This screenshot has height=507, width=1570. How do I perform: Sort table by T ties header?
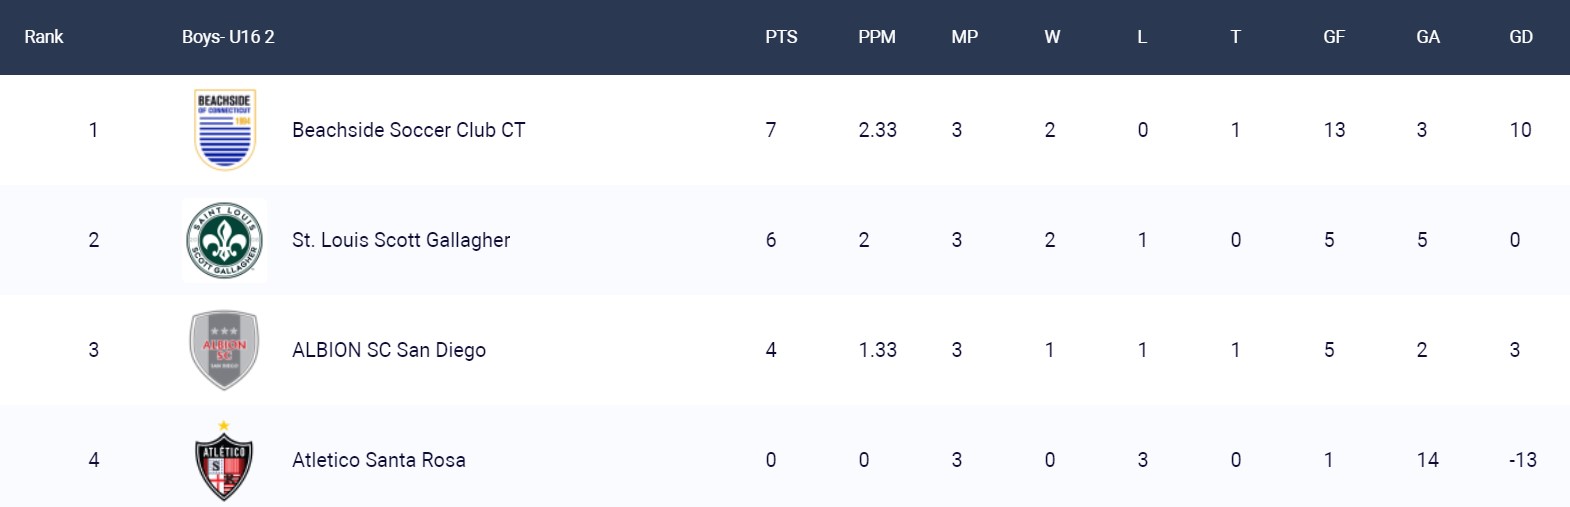click(x=1236, y=37)
